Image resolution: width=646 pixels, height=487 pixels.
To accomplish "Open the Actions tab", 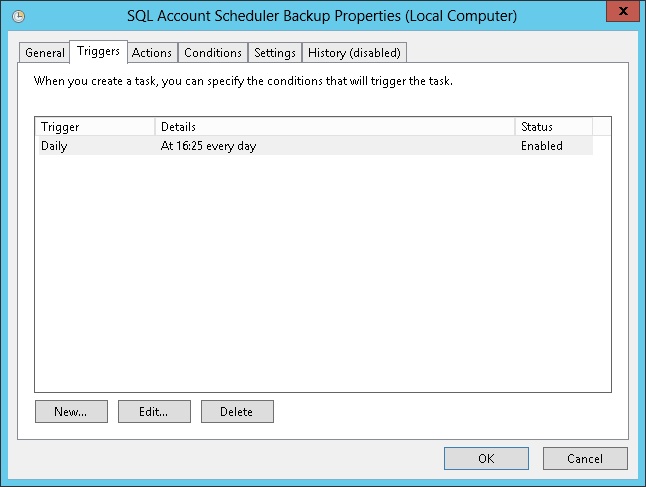I will 152,53.
